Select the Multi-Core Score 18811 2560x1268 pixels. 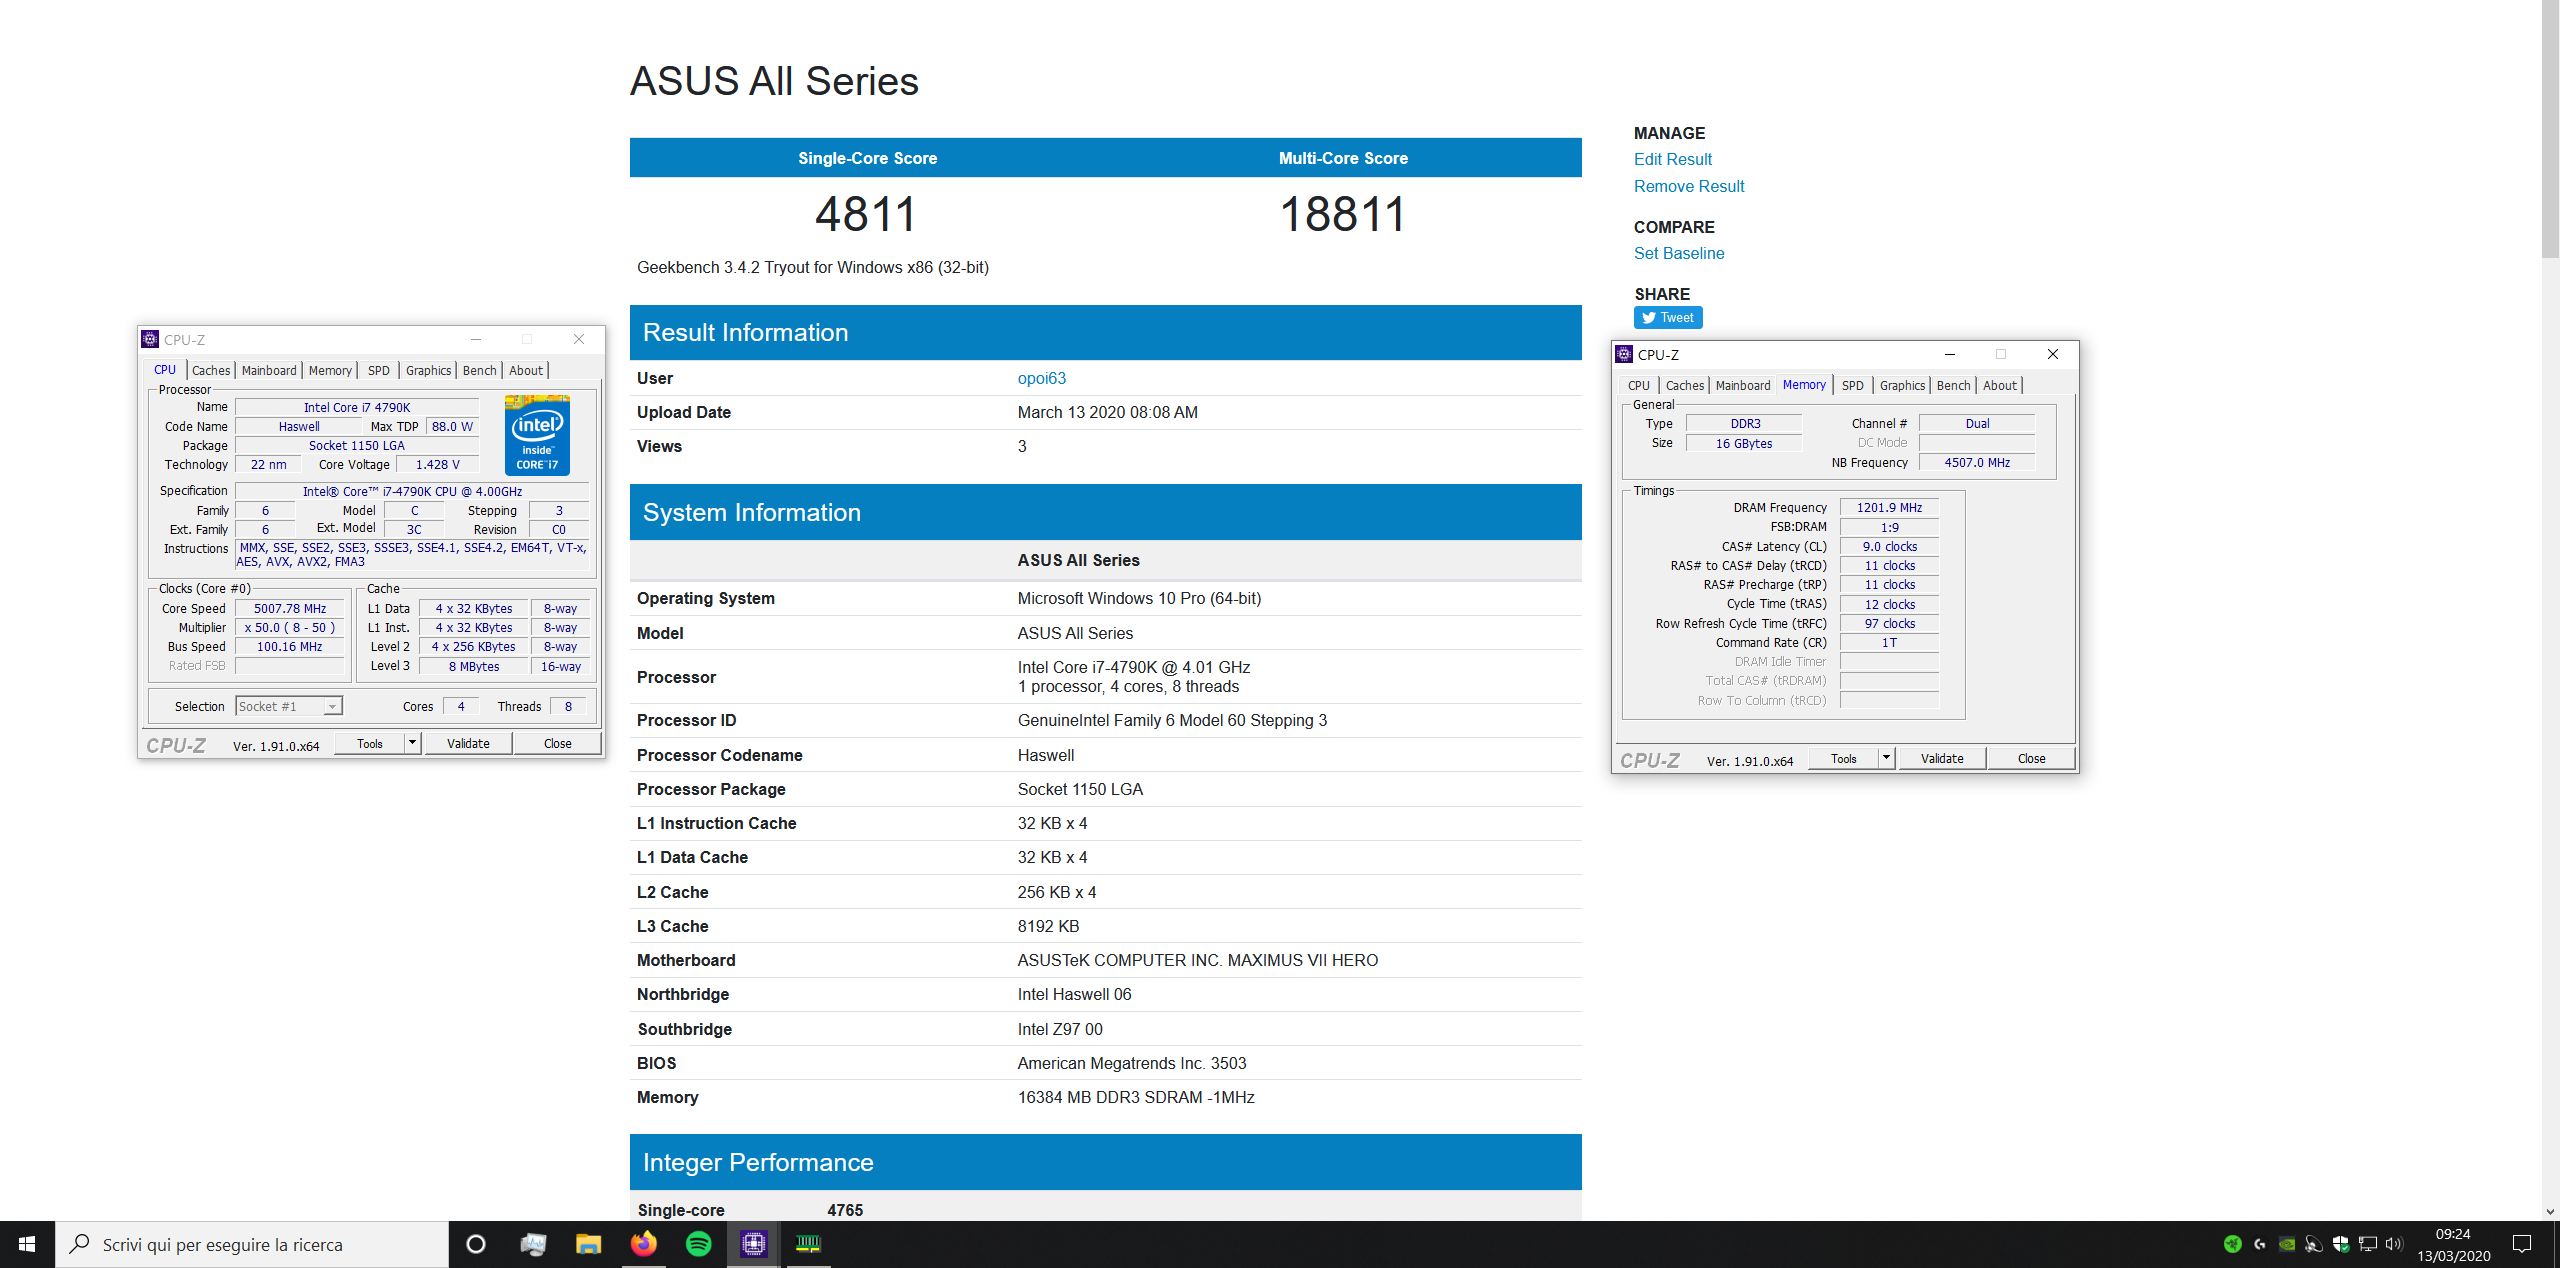click(x=1343, y=214)
